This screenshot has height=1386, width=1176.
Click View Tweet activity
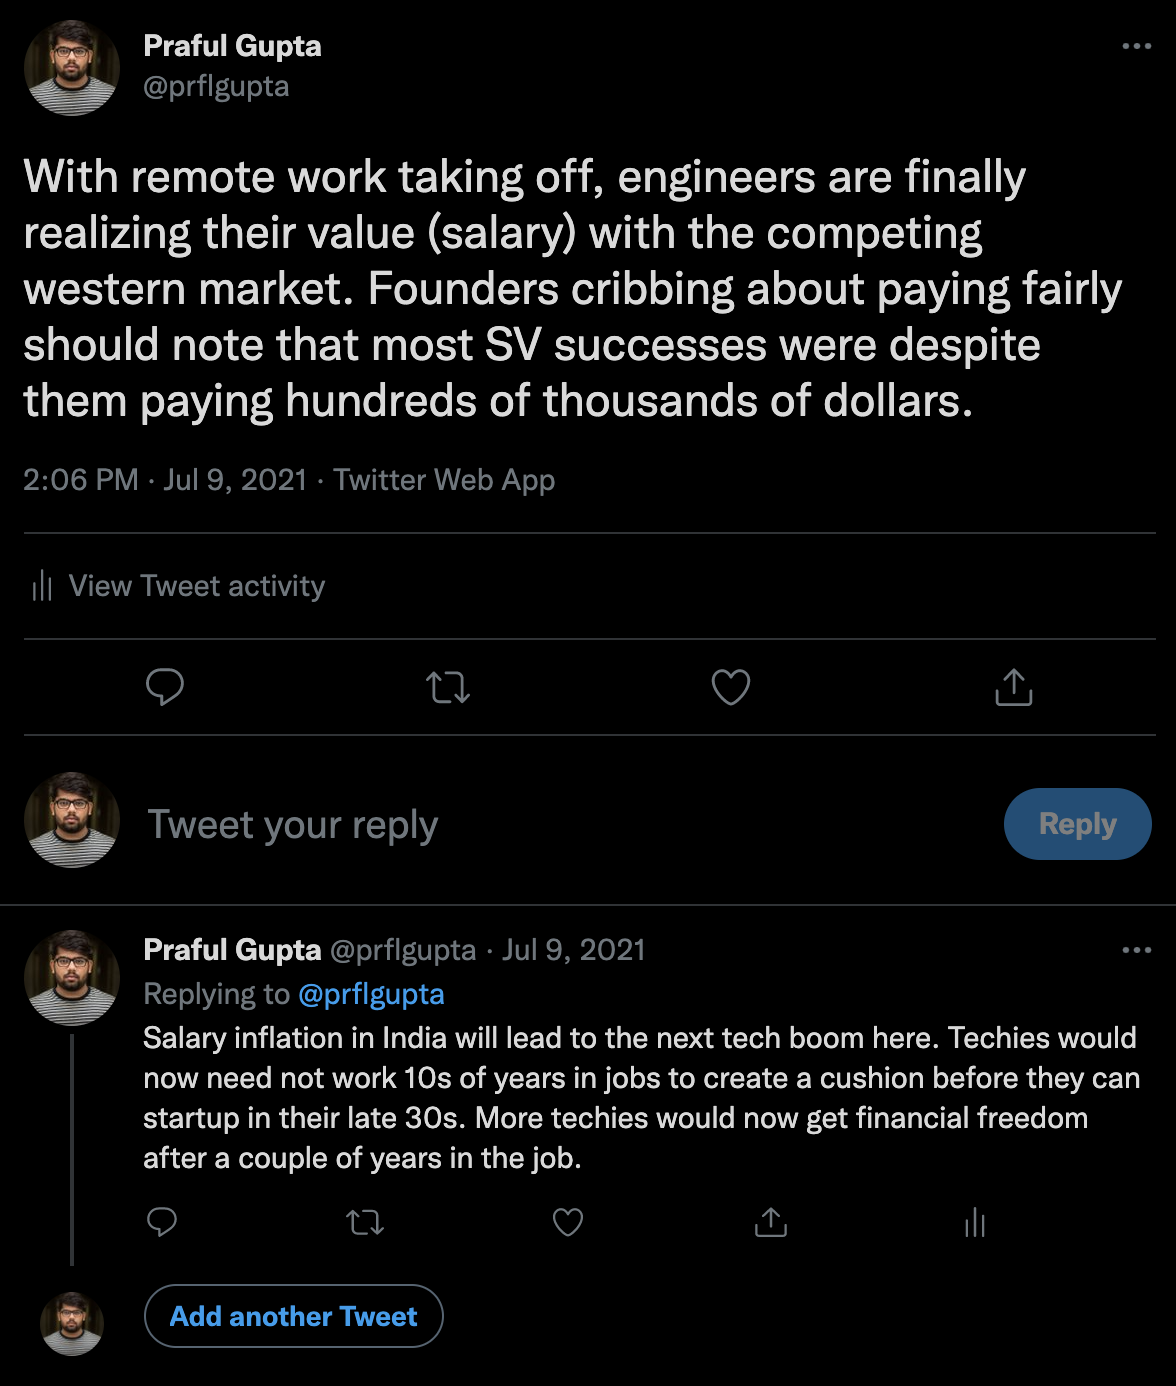tap(197, 586)
